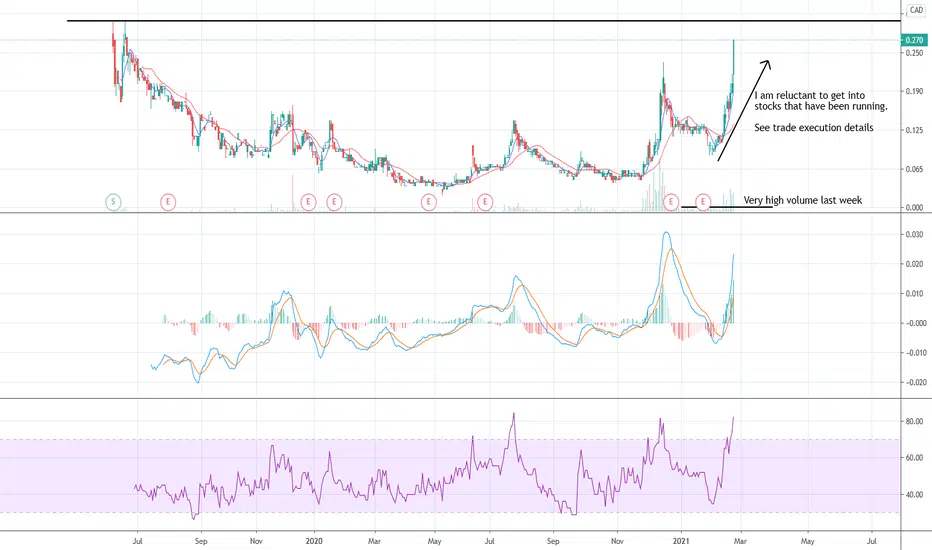Viewport: 932px width, 550px height.
Task: Click the 60.00 RSI axis value
Action: 914,458
